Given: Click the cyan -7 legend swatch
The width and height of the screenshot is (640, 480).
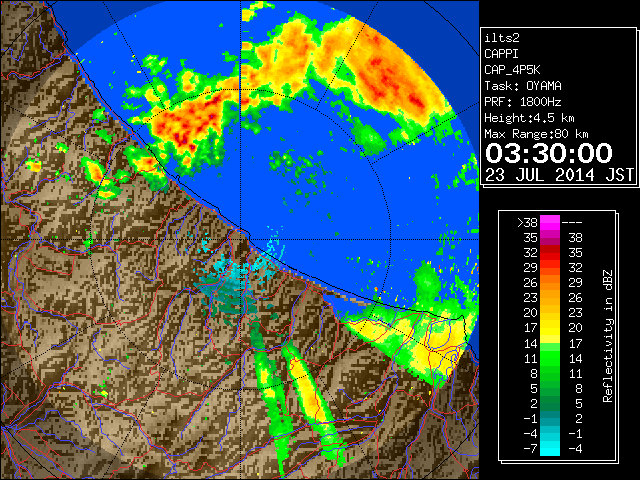Looking at the screenshot, I should tap(550, 449).
